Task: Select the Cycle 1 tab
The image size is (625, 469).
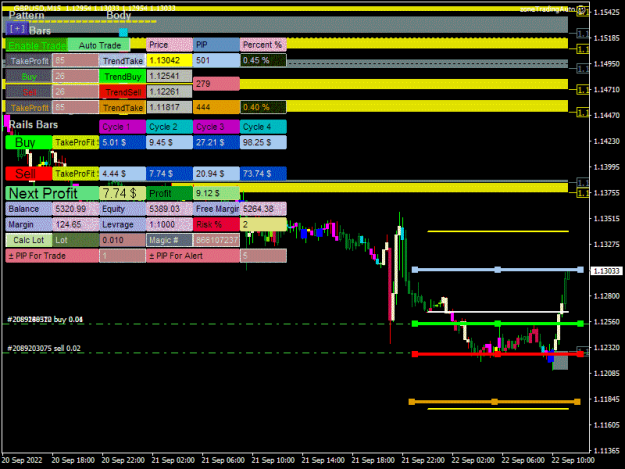Action: coord(123,127)
